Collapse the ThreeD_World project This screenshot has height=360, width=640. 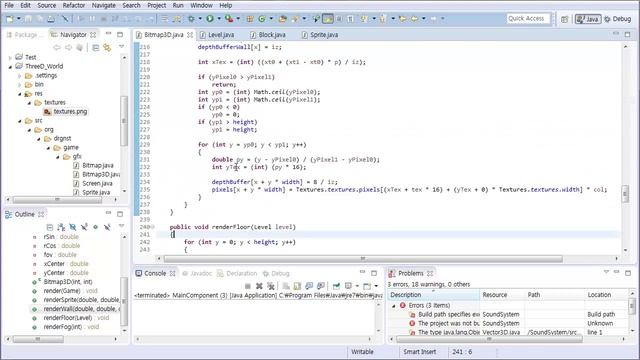10,67
